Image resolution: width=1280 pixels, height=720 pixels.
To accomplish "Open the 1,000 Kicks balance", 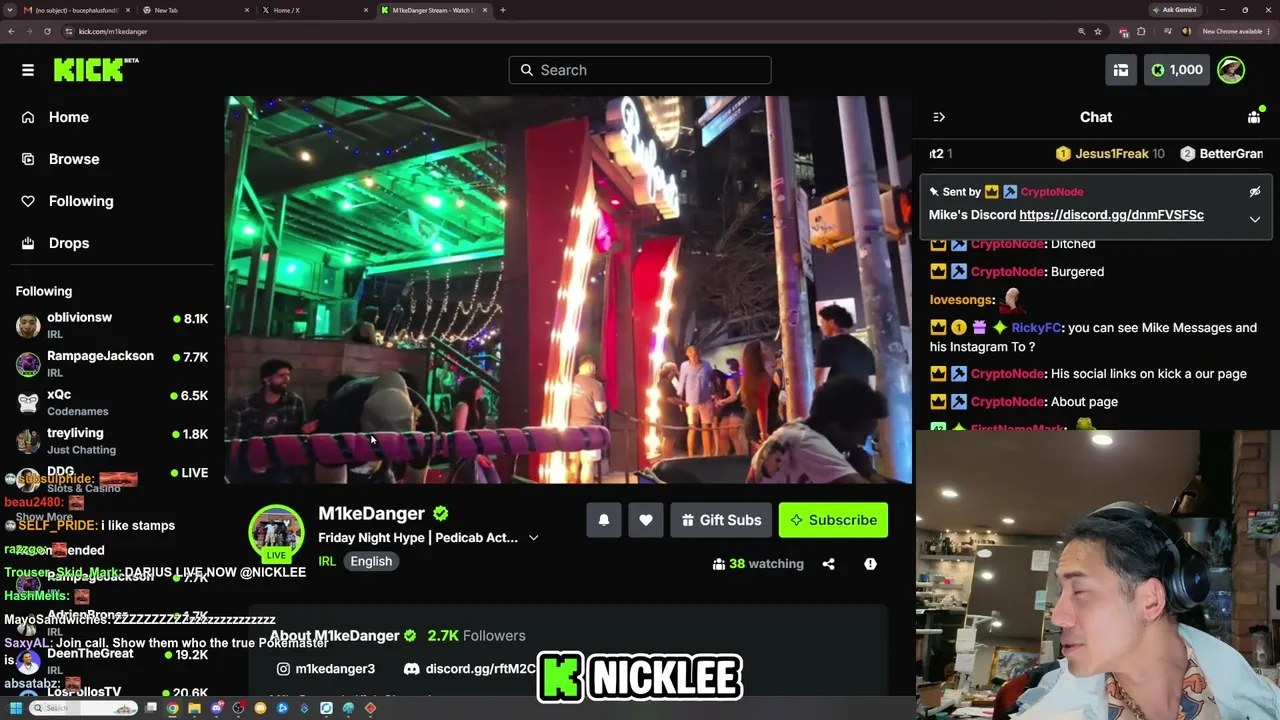I will point(1177,70).
